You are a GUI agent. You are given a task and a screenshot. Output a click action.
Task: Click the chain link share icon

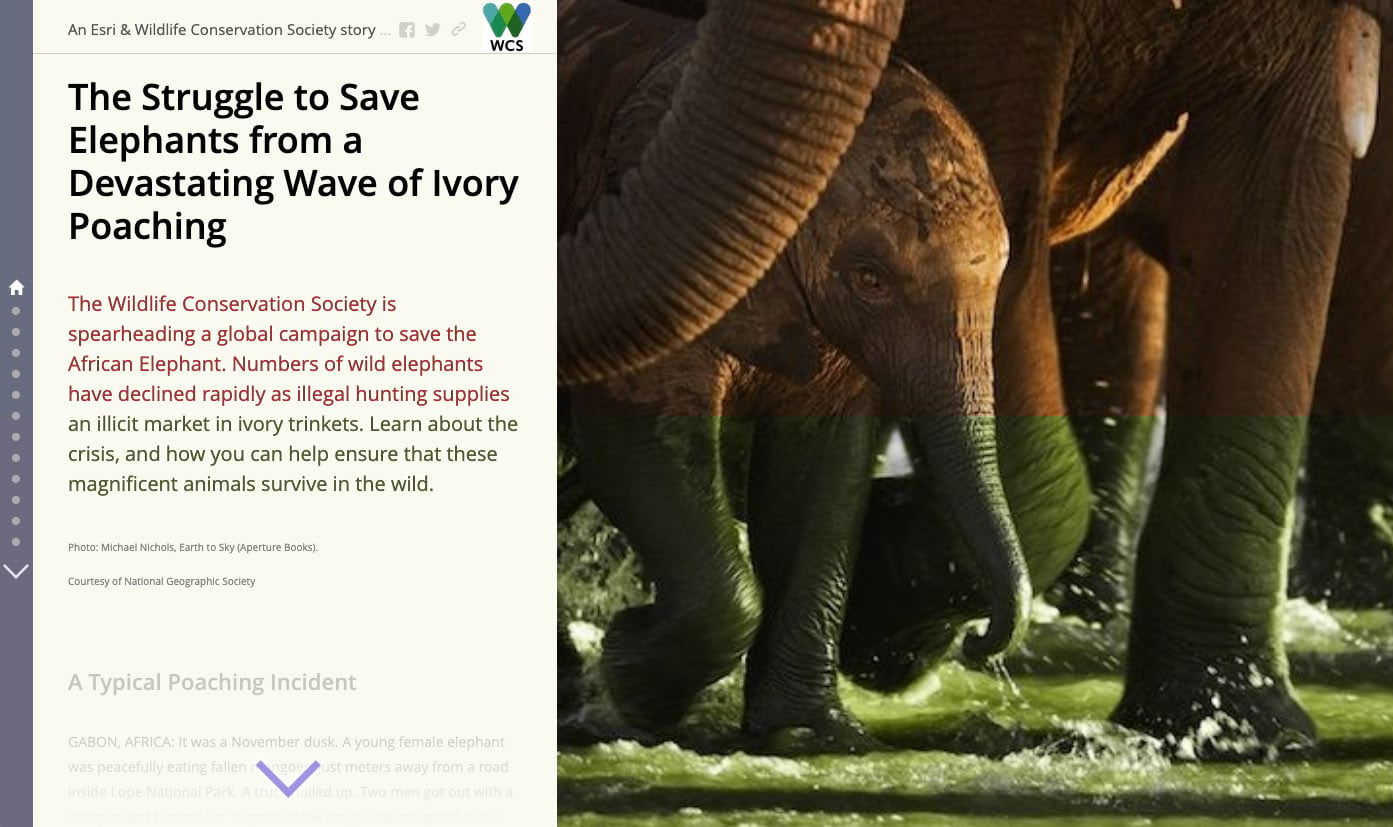click(459, 29)
